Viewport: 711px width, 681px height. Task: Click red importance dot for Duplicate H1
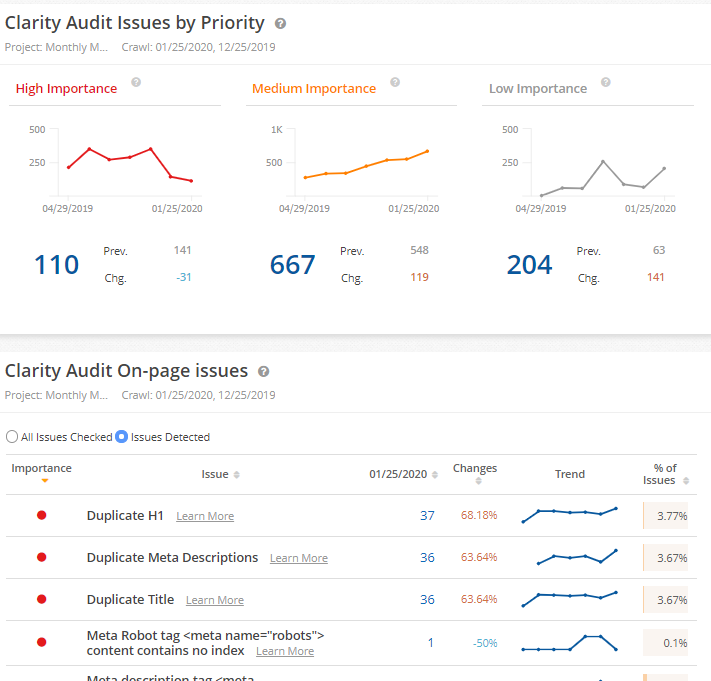tap(42, 515)
